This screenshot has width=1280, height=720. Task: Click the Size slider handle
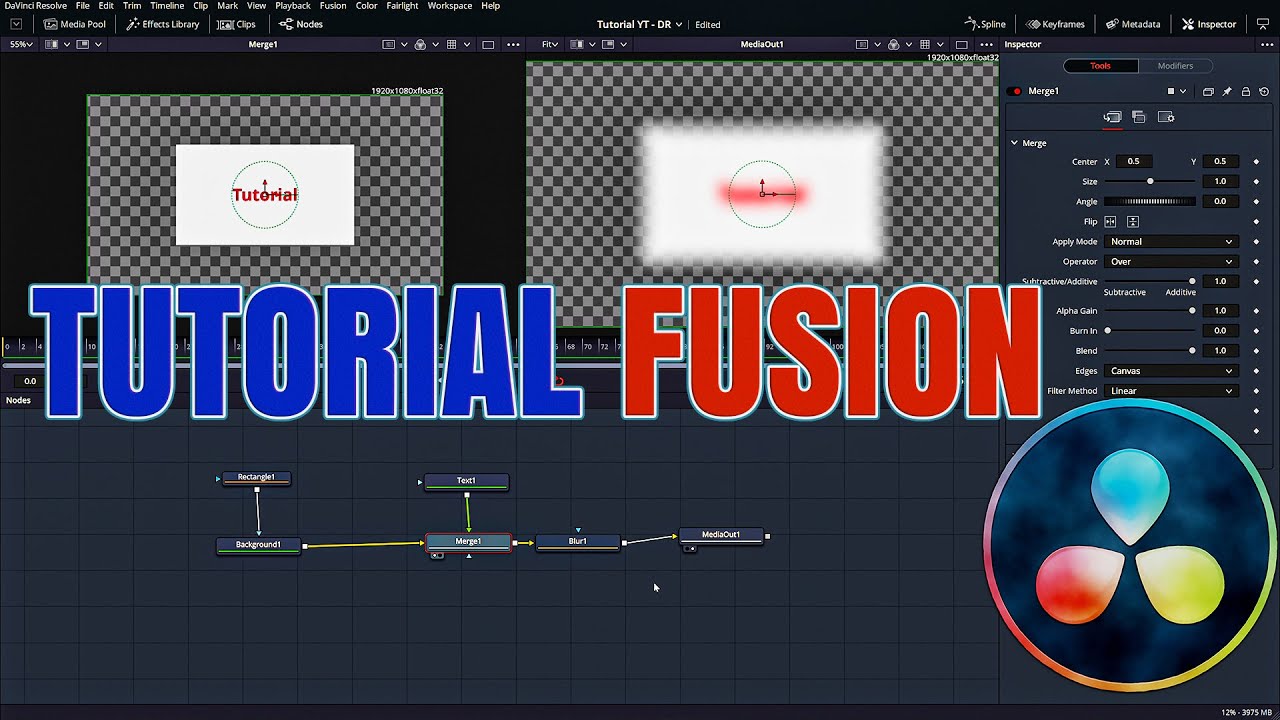coord(1150,181)
